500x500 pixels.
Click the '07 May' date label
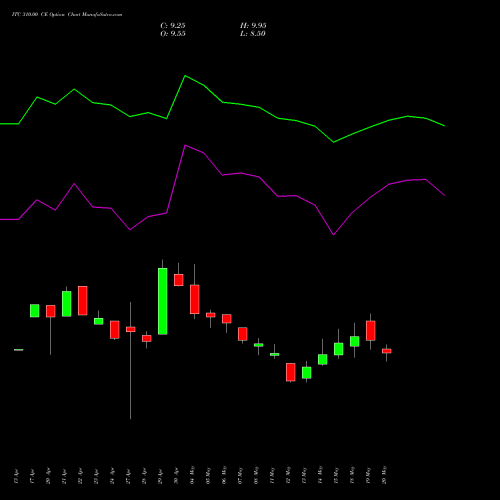click(240, 475)
